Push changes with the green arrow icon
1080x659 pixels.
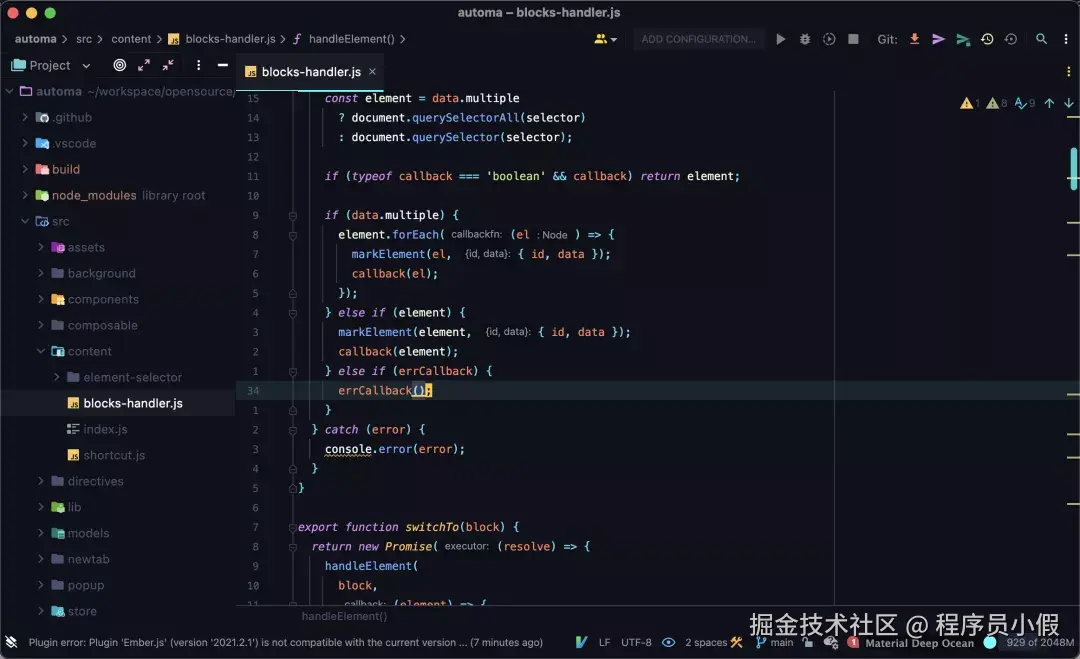[x=962, y=39]
